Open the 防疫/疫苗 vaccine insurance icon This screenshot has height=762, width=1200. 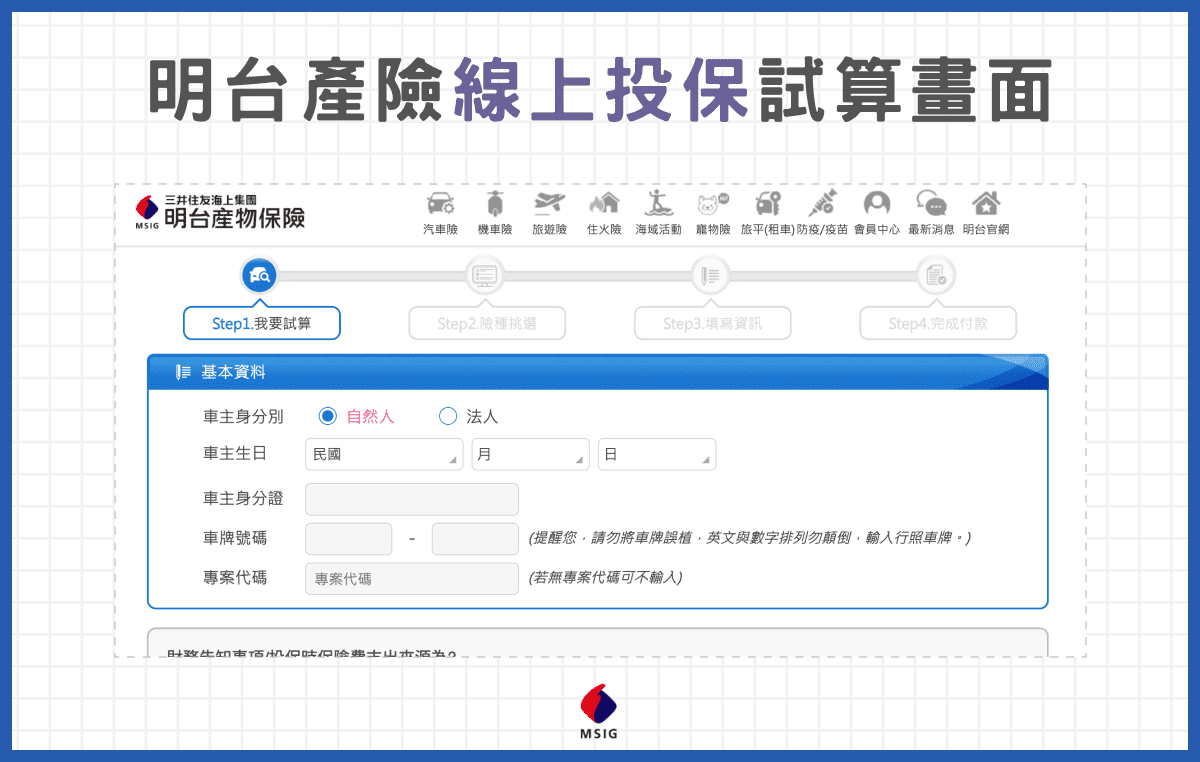pyautogui.click(x=822, y=203)
